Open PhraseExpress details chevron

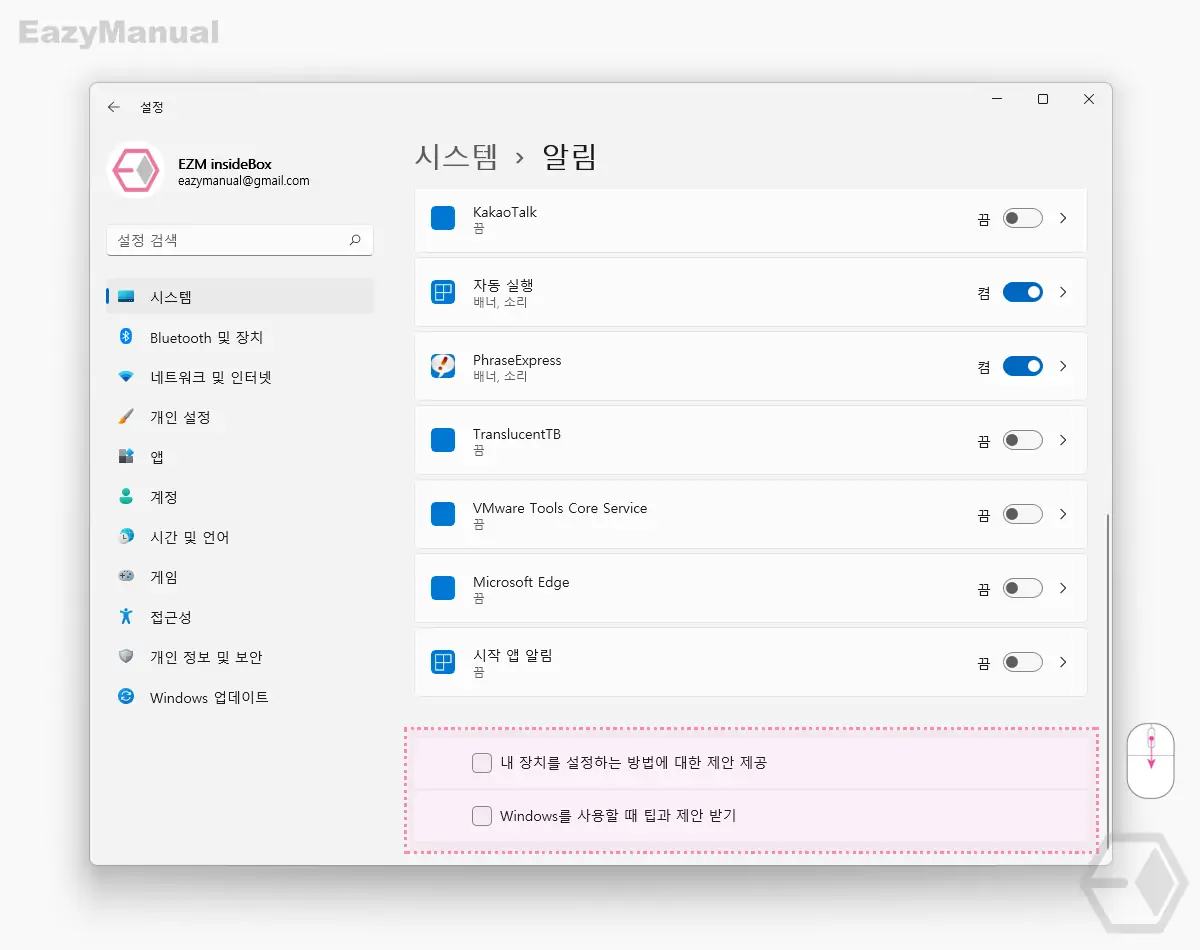pyautogui.click(x=1063, y=366)
